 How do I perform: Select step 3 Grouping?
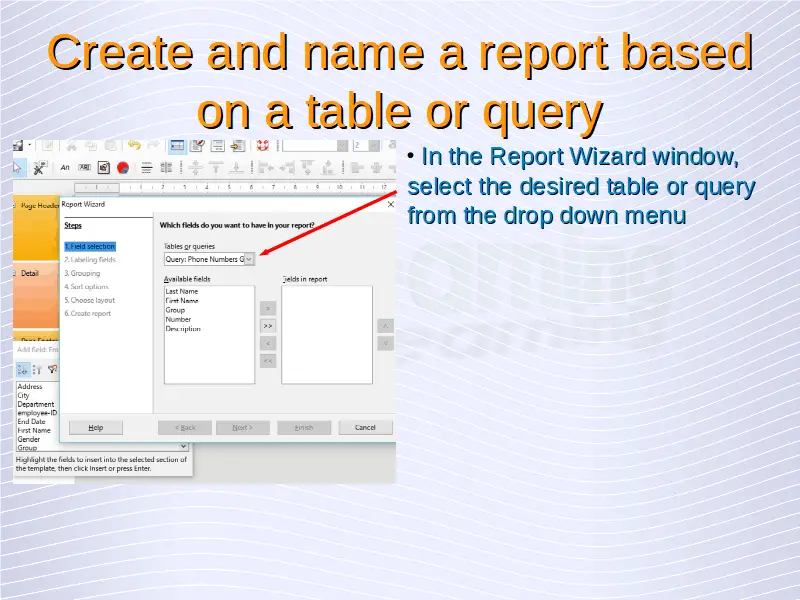83,273
